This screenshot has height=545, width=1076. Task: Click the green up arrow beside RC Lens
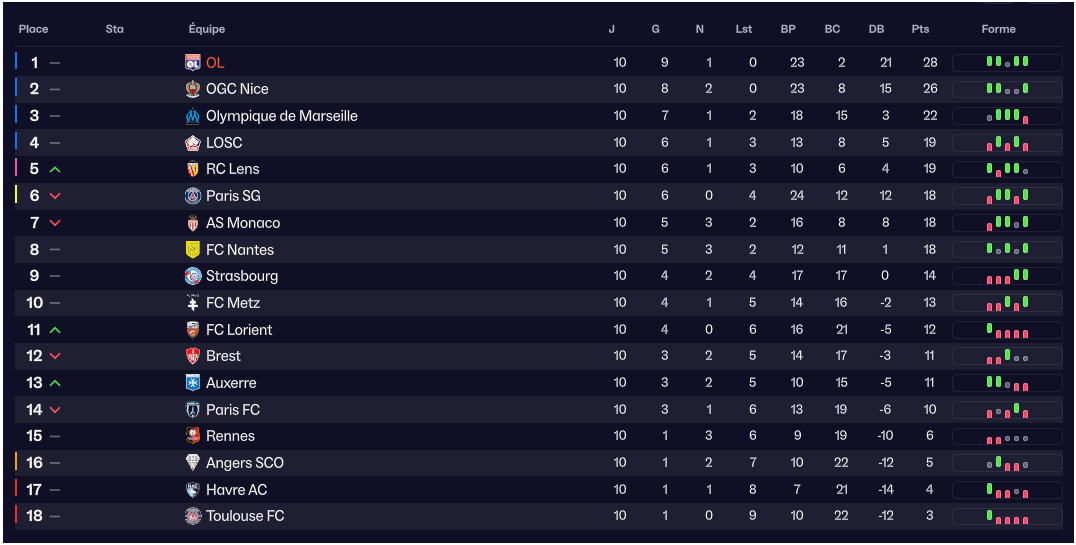click(x=55, y=169)
